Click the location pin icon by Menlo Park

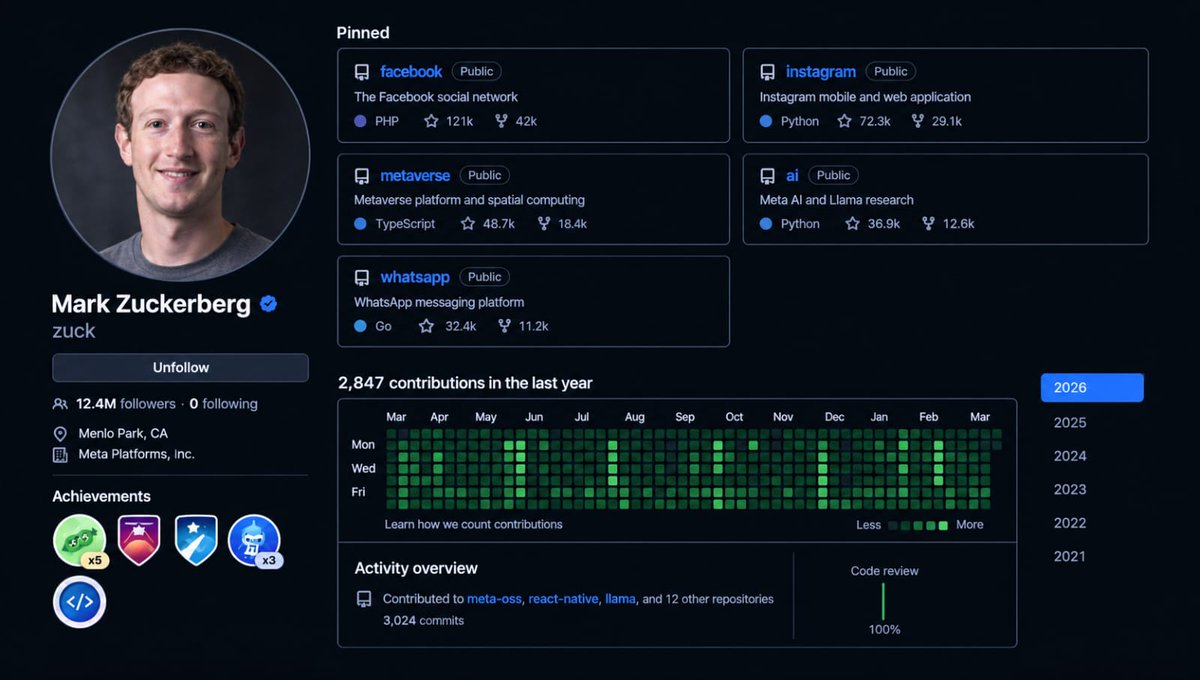click(60, 434)
